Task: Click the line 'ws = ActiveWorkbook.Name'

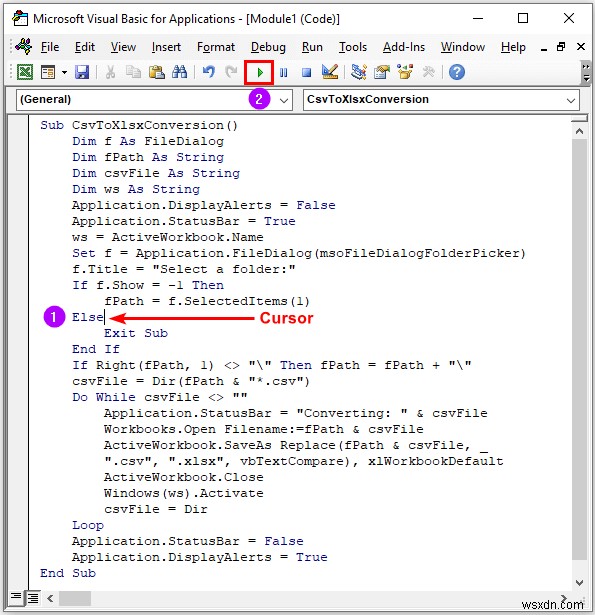Action: (x=167, y=237)
